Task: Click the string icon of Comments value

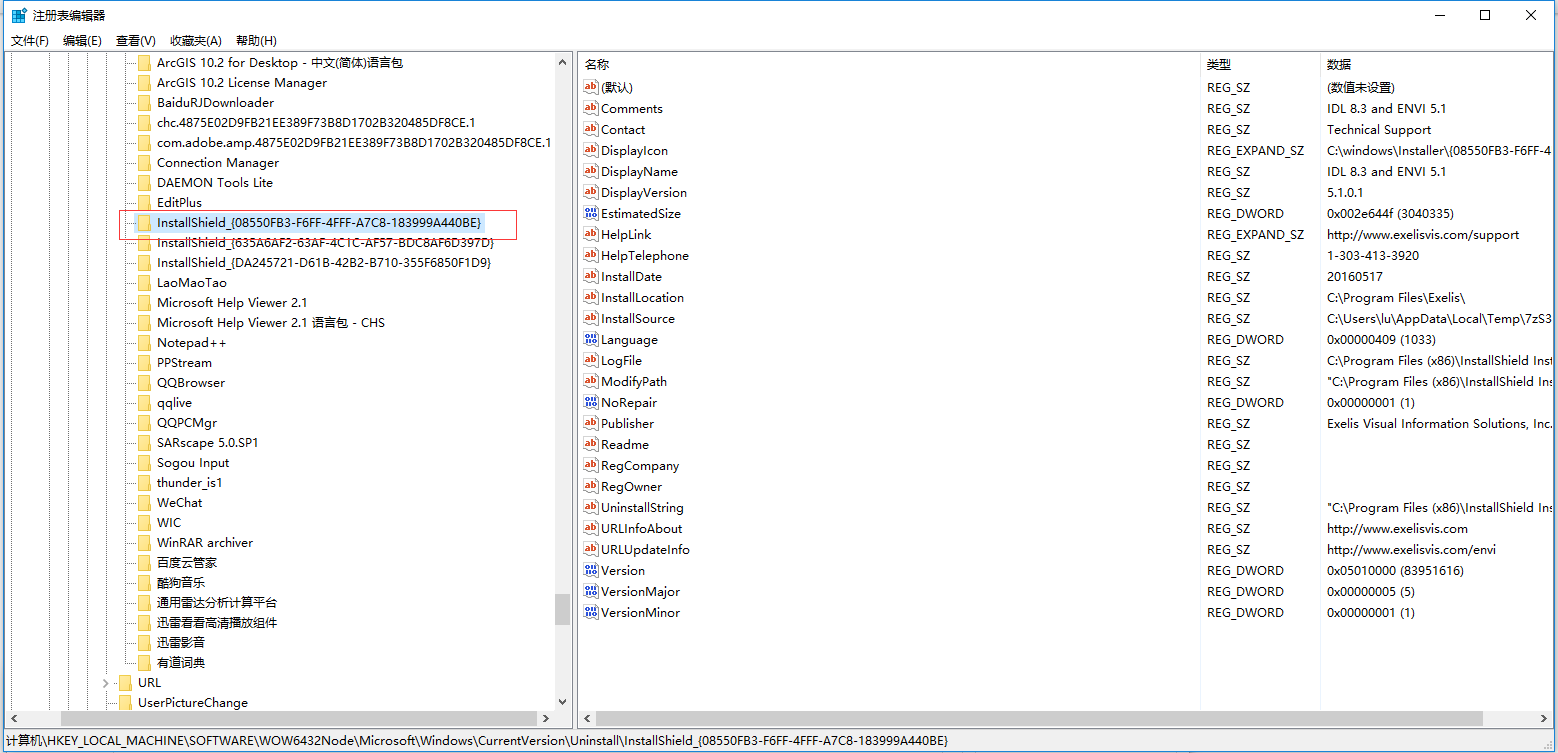Action: coord(590,108)
